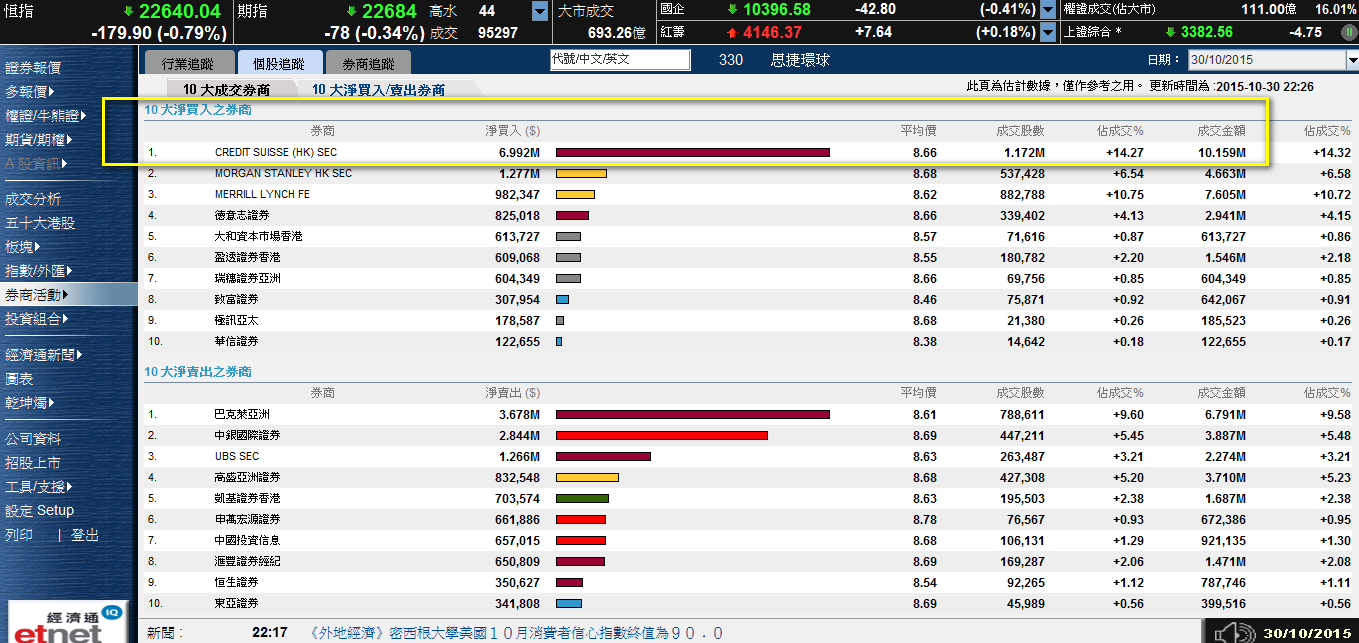Open 成交分析 in the sidebar
The image size is (1359, 643).
(33, 199)
